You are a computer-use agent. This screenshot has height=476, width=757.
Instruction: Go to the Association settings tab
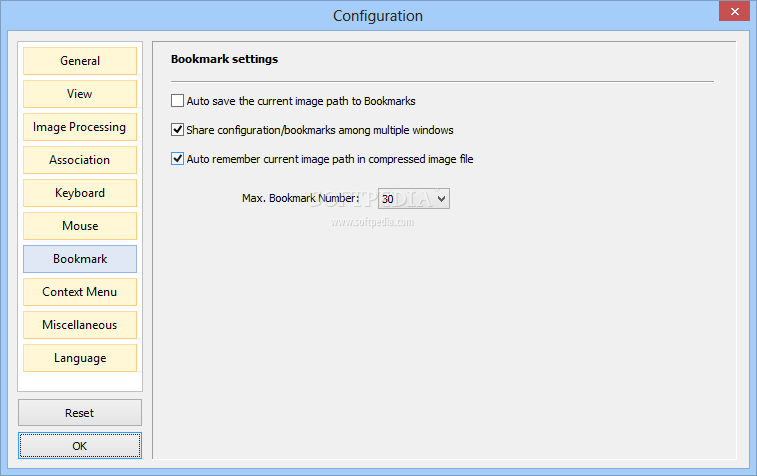[x=80, y=160]
